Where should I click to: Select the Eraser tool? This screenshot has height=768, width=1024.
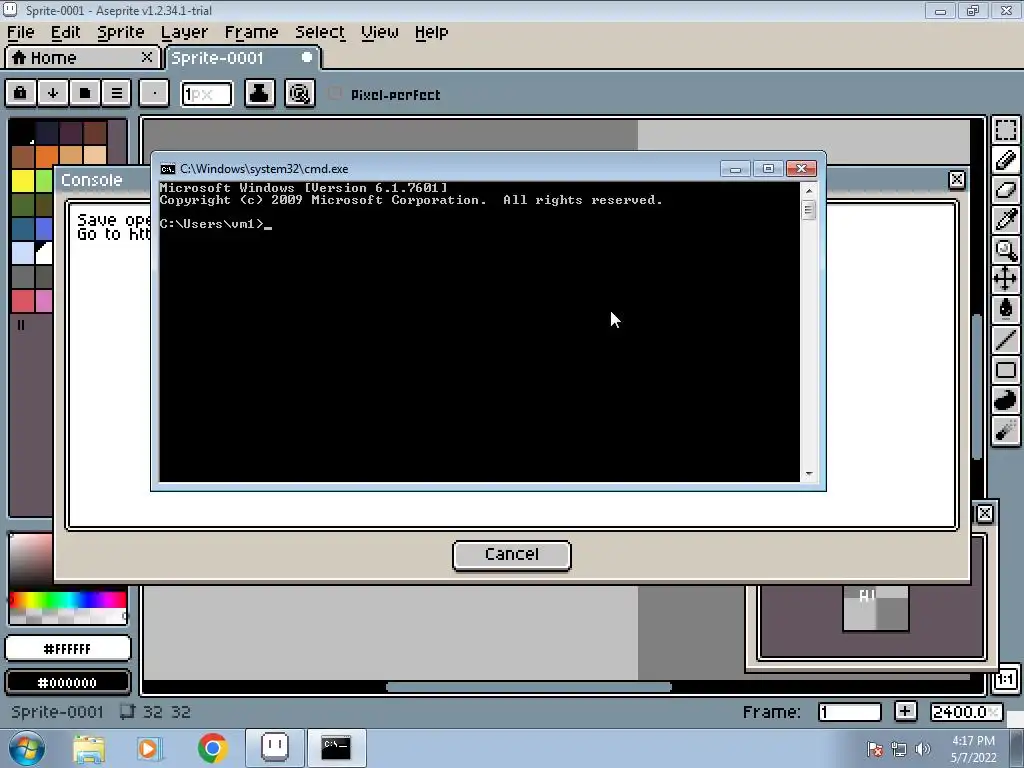click(1006, 190)
